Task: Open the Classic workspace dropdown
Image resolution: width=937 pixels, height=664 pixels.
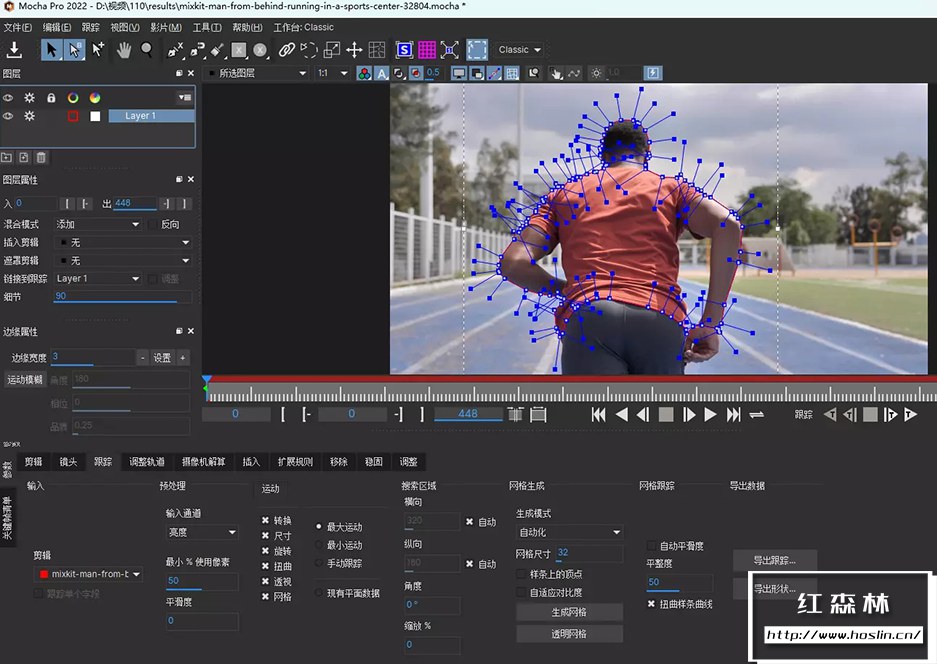Action: [x=520, y=49]
